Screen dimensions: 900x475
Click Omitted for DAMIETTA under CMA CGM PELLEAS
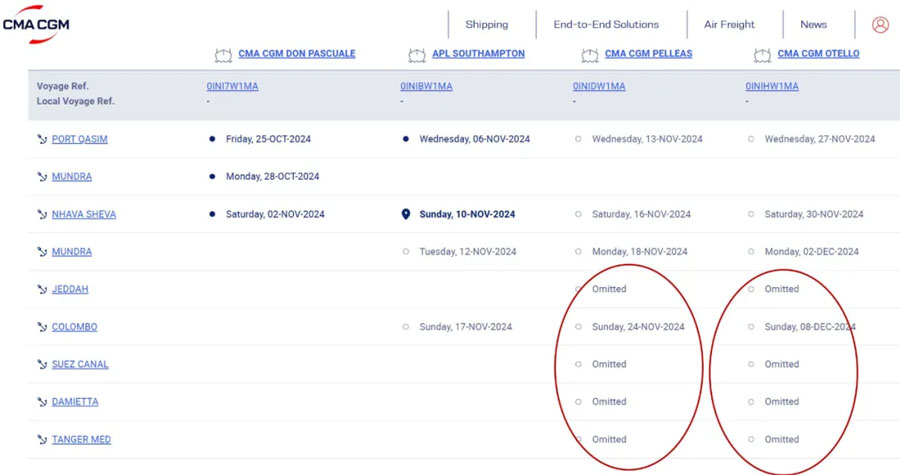click(609, 402)
